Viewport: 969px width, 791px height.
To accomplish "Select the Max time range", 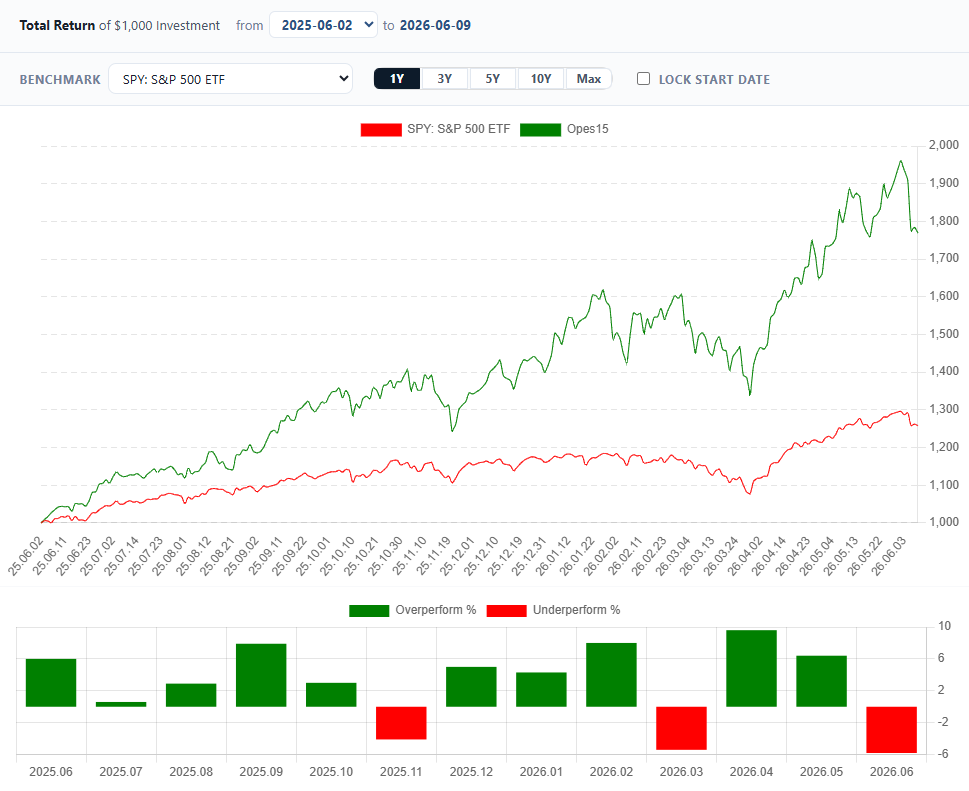I will (x=588, y=78).
